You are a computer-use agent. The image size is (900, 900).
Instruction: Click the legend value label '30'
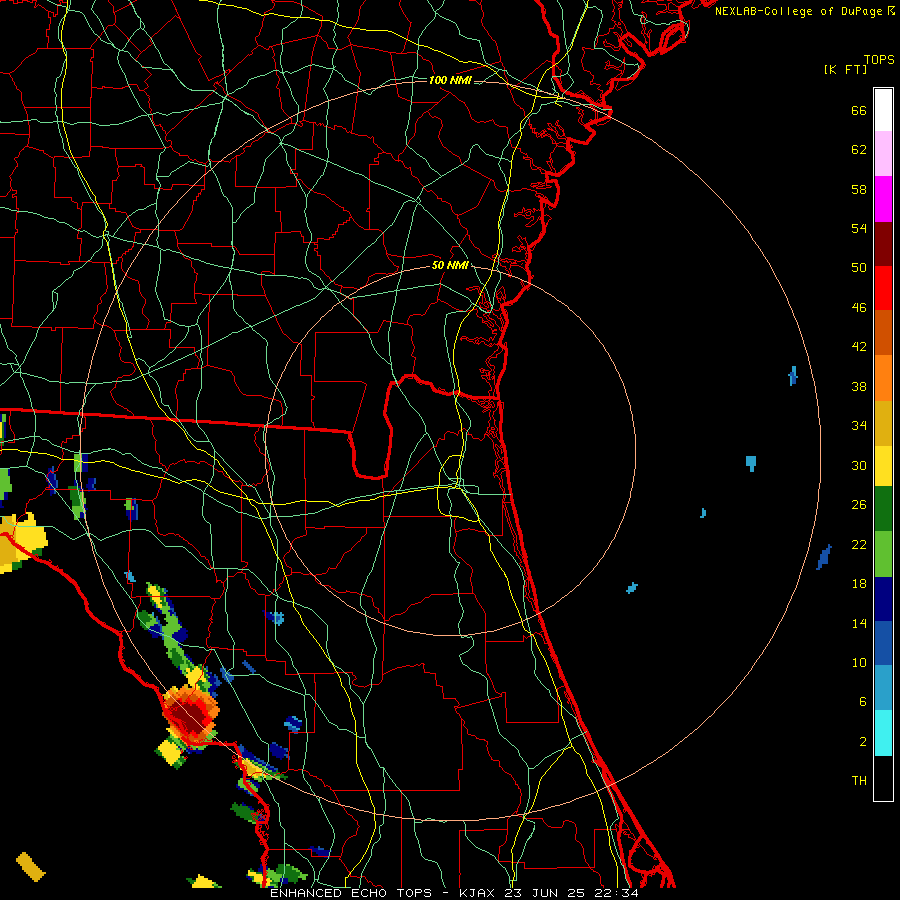[x=859, y=465]
